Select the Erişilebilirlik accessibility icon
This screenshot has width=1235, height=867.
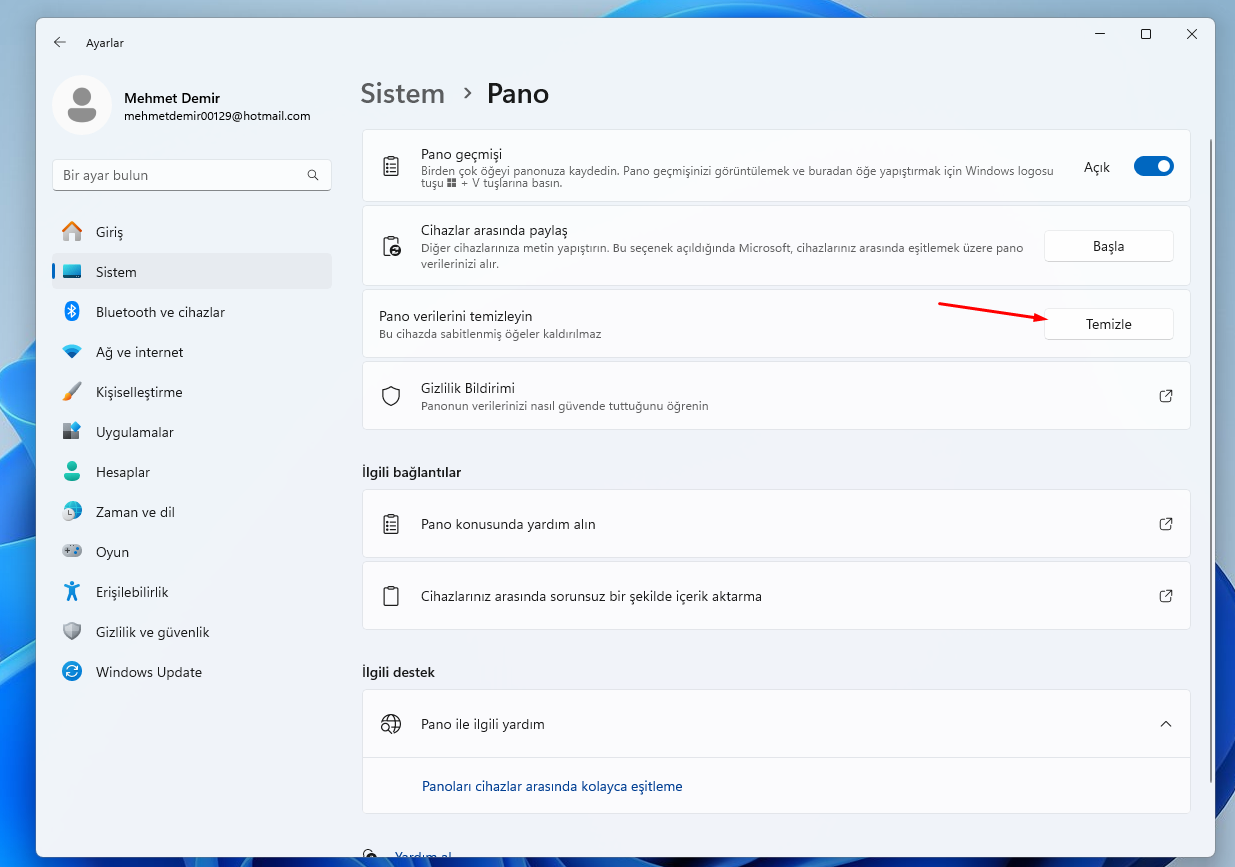click(x=71, y=592)
